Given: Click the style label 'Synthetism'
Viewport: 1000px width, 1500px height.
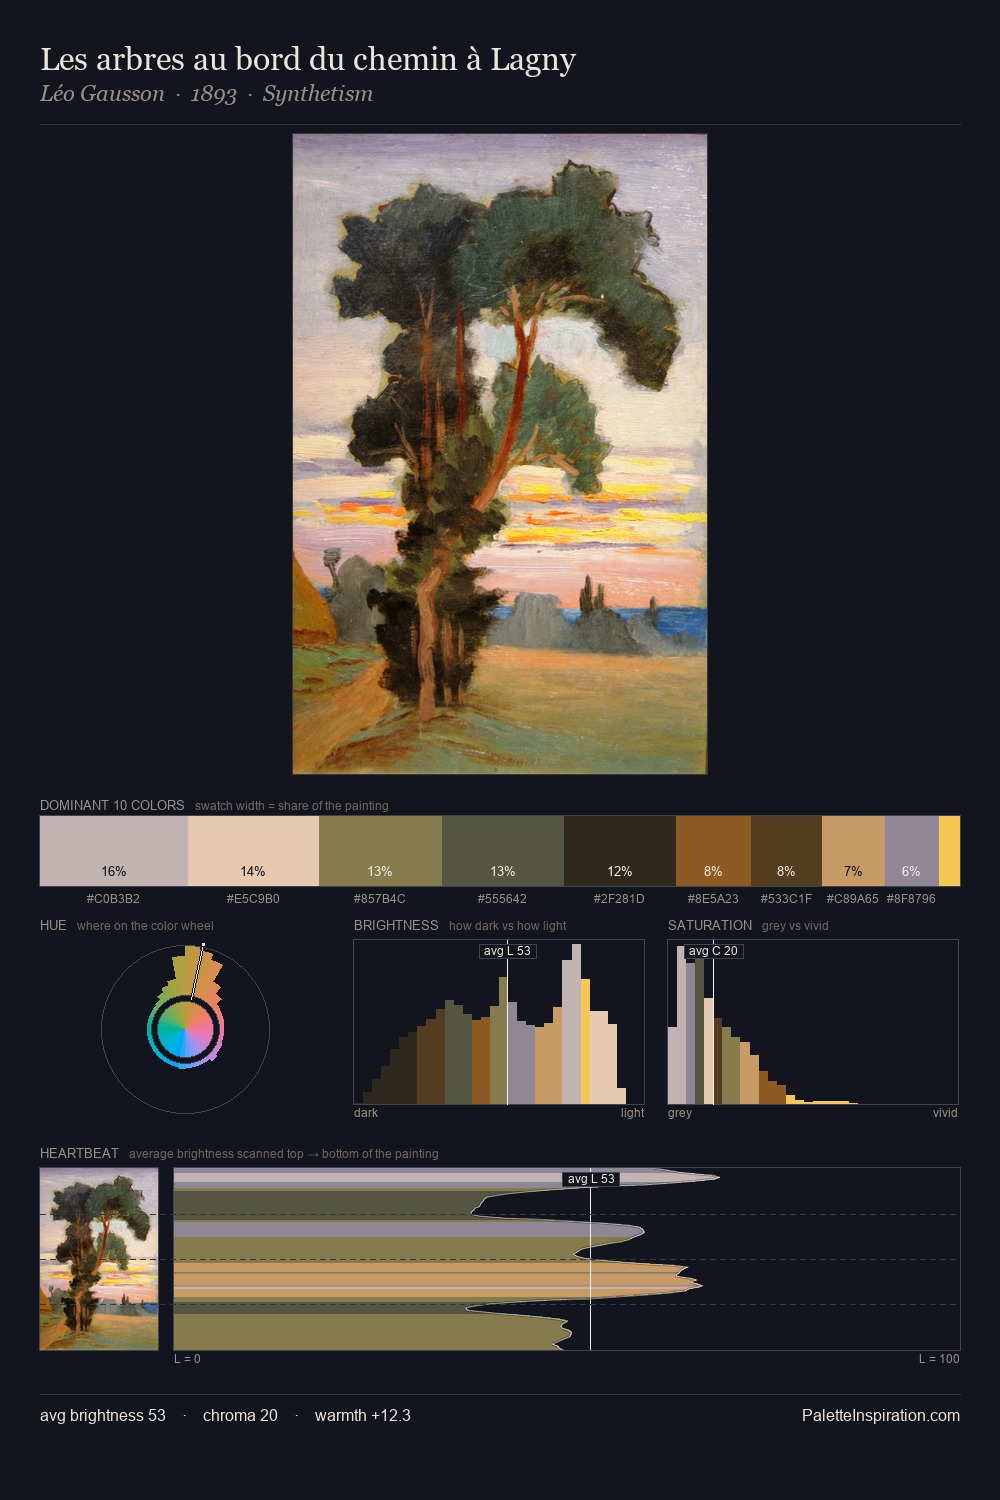Looking at the screenshot, I should [x=318, y=94].
